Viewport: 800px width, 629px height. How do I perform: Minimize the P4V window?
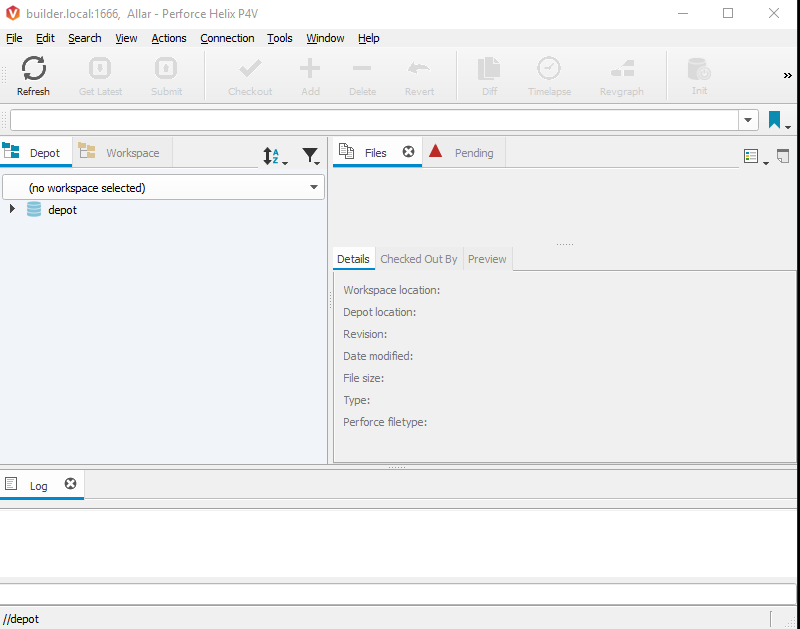(x=683, y=13)
